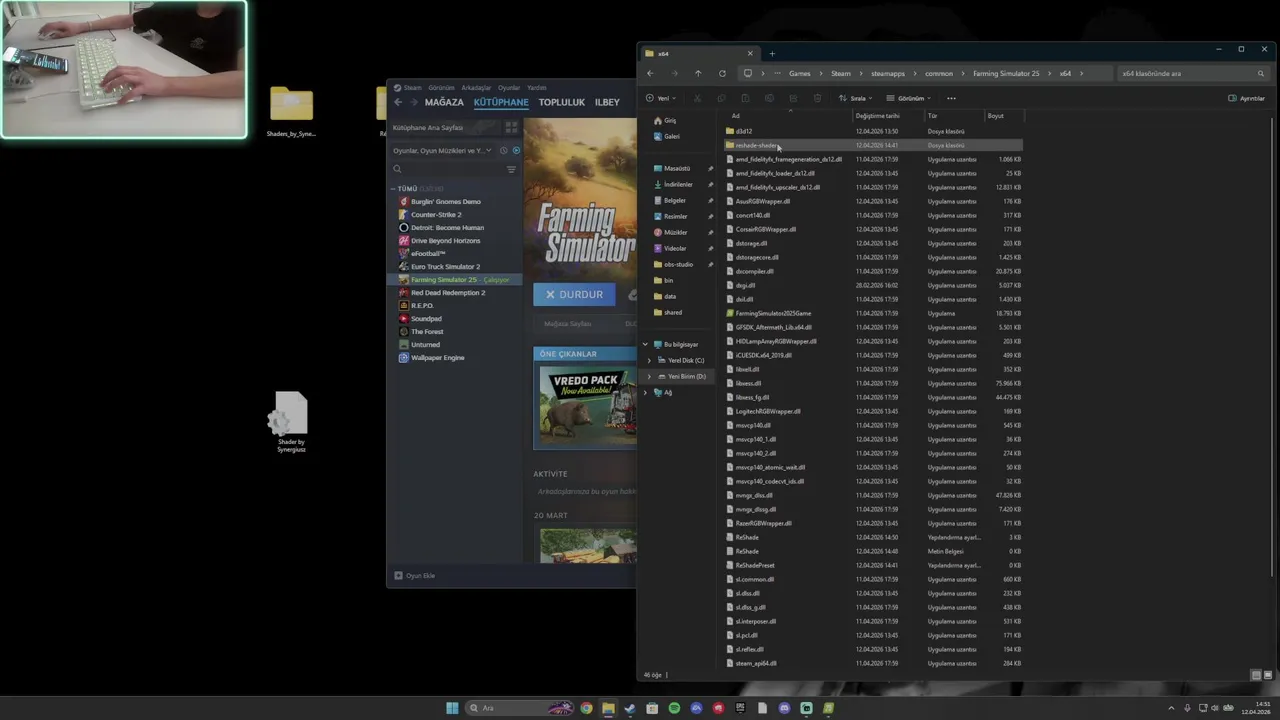Click Oyun Ekle in Steam footer

(x=415, y=575)
